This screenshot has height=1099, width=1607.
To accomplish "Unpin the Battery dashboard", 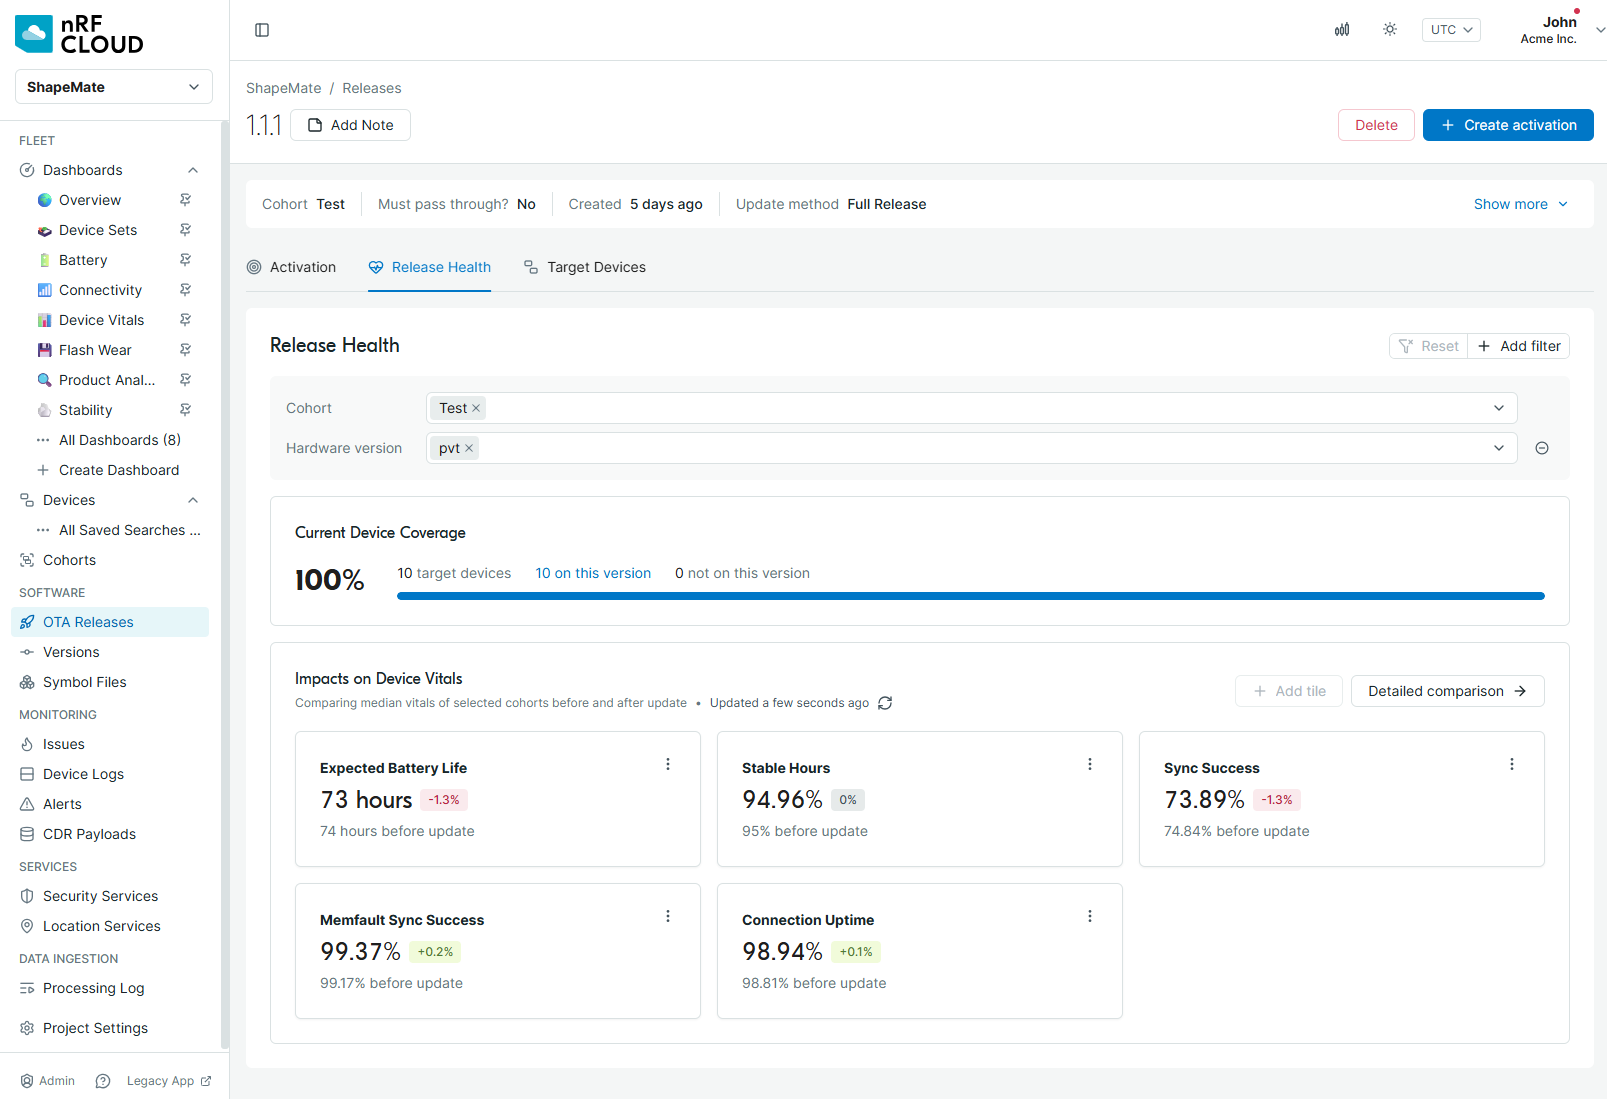I will (x=185, y=260).
